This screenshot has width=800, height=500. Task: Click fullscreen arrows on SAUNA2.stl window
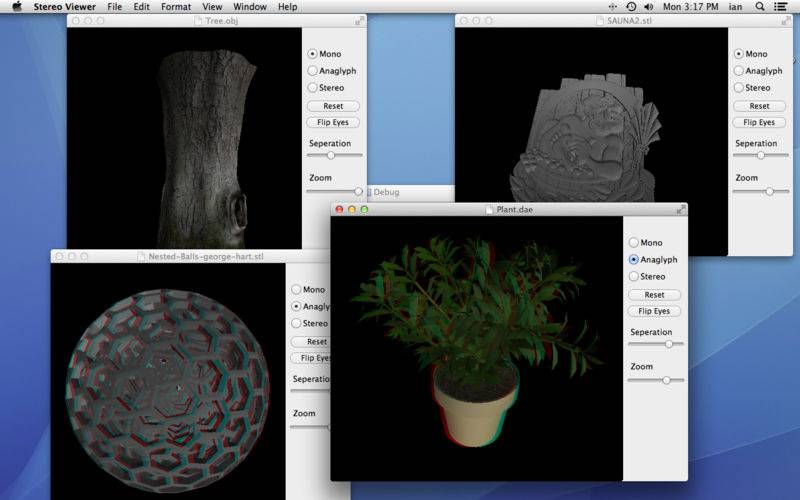[x=786, y=20]
